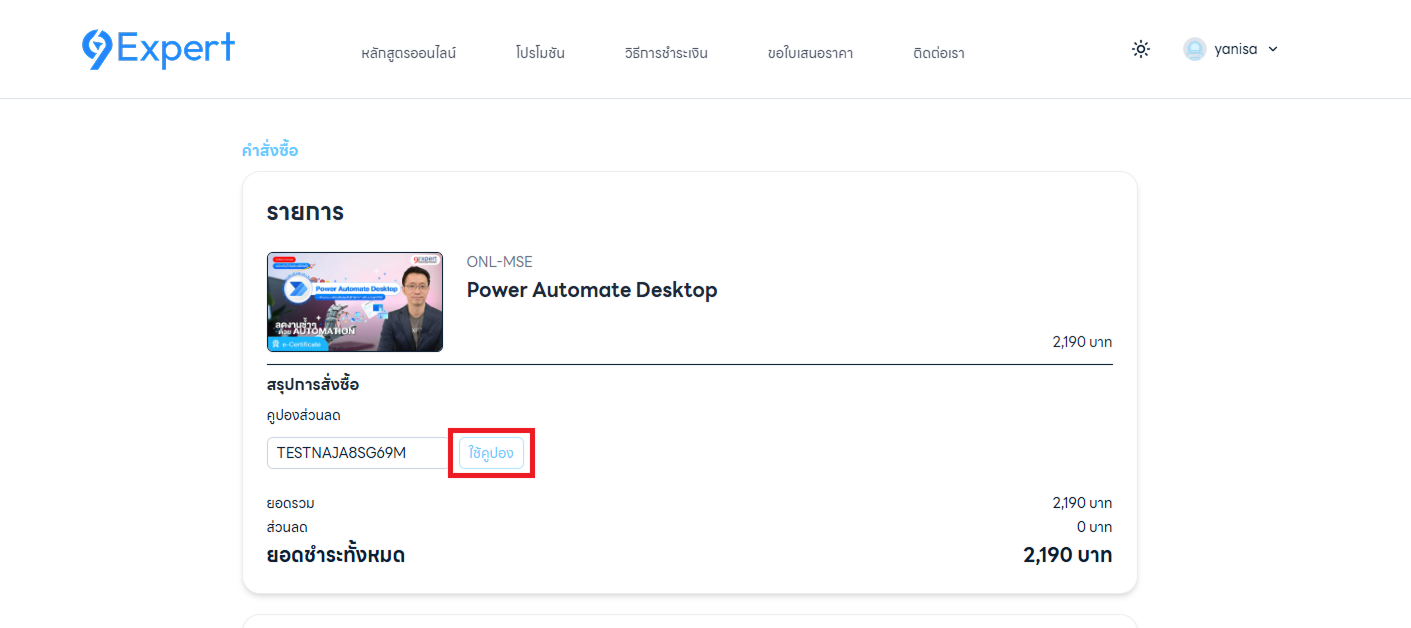1411x628 pixels.
Task: Go to the โปรโมชัน page
Action: [x=540, y=53]
